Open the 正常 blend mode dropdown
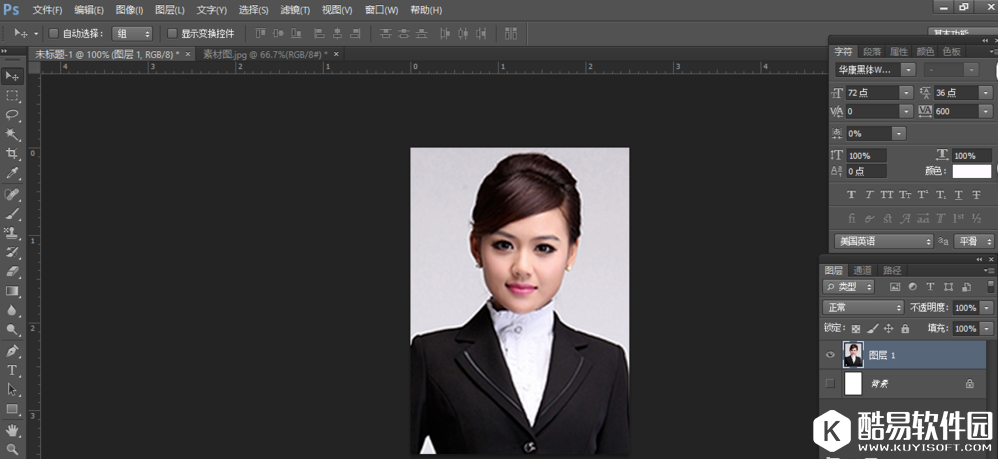 862,307
